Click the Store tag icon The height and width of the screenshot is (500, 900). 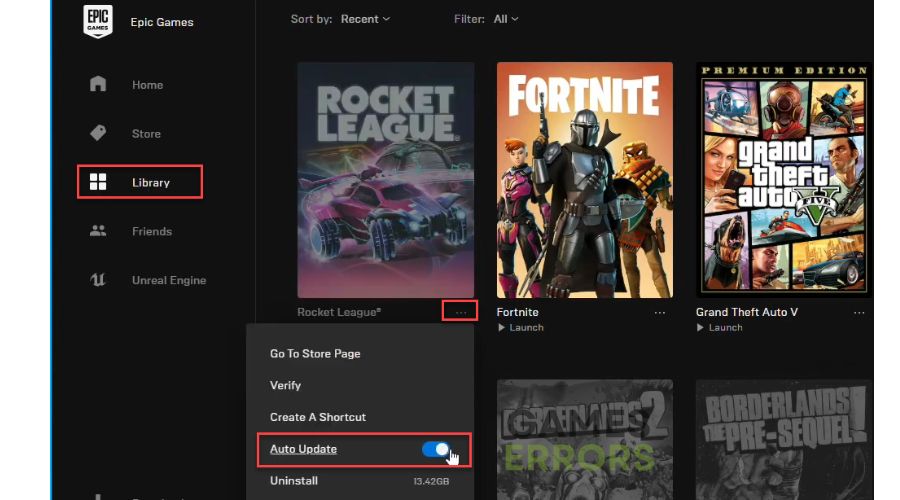(x=98, y=133)
